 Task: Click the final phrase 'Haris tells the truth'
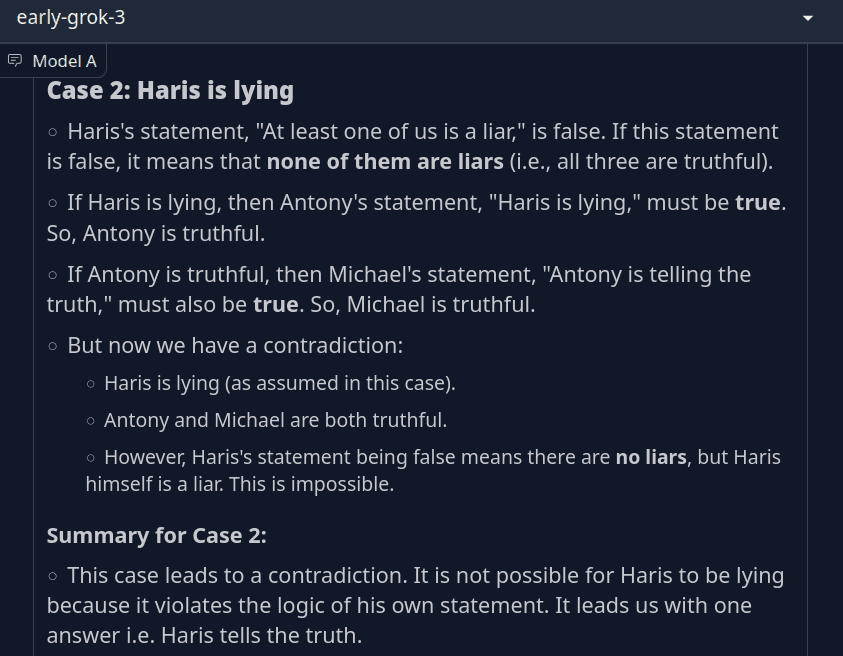261,636
